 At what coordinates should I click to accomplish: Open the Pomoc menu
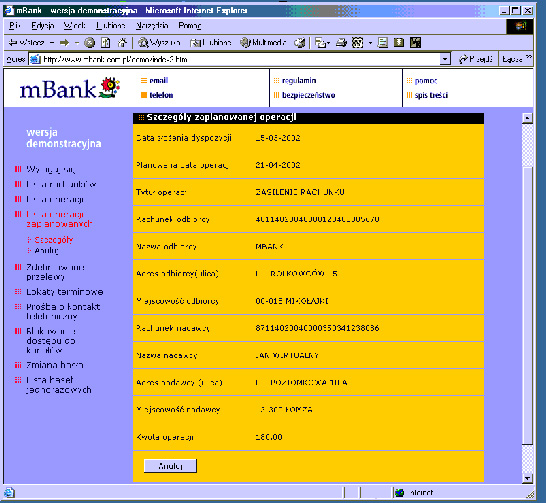pyautogui.click(x=190, y=26)
